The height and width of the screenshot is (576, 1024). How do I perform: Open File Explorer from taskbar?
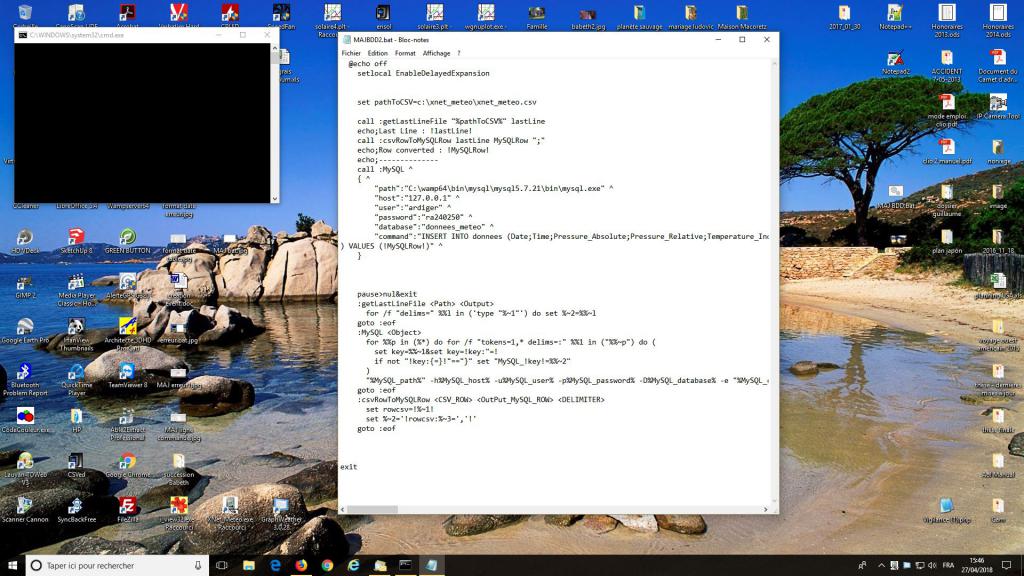pos(249,565)
